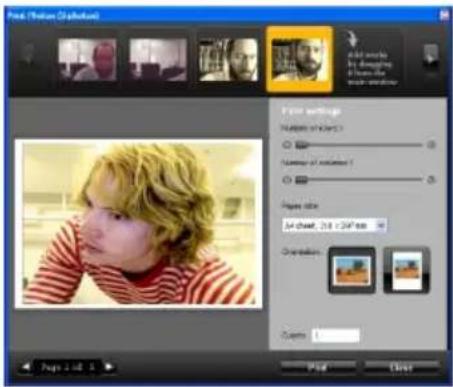The image size is (453, 387).
Task: Click the Print button
Action: point(317,367)
